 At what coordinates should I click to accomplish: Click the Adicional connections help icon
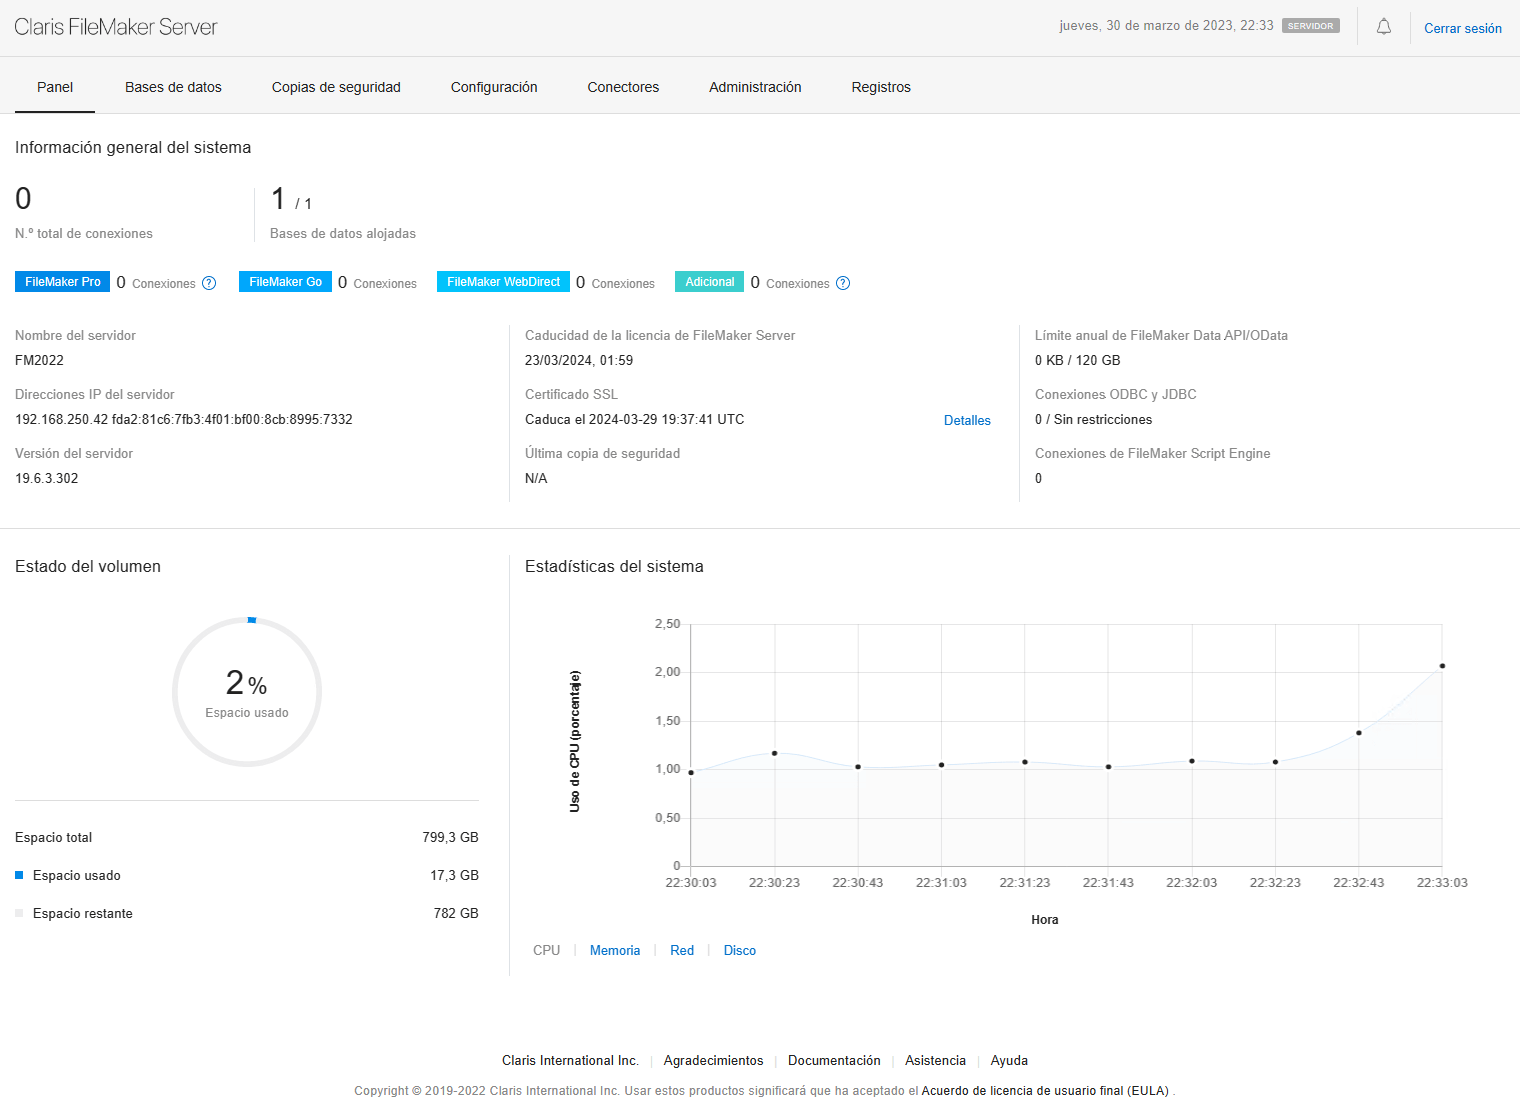(843, 283)
